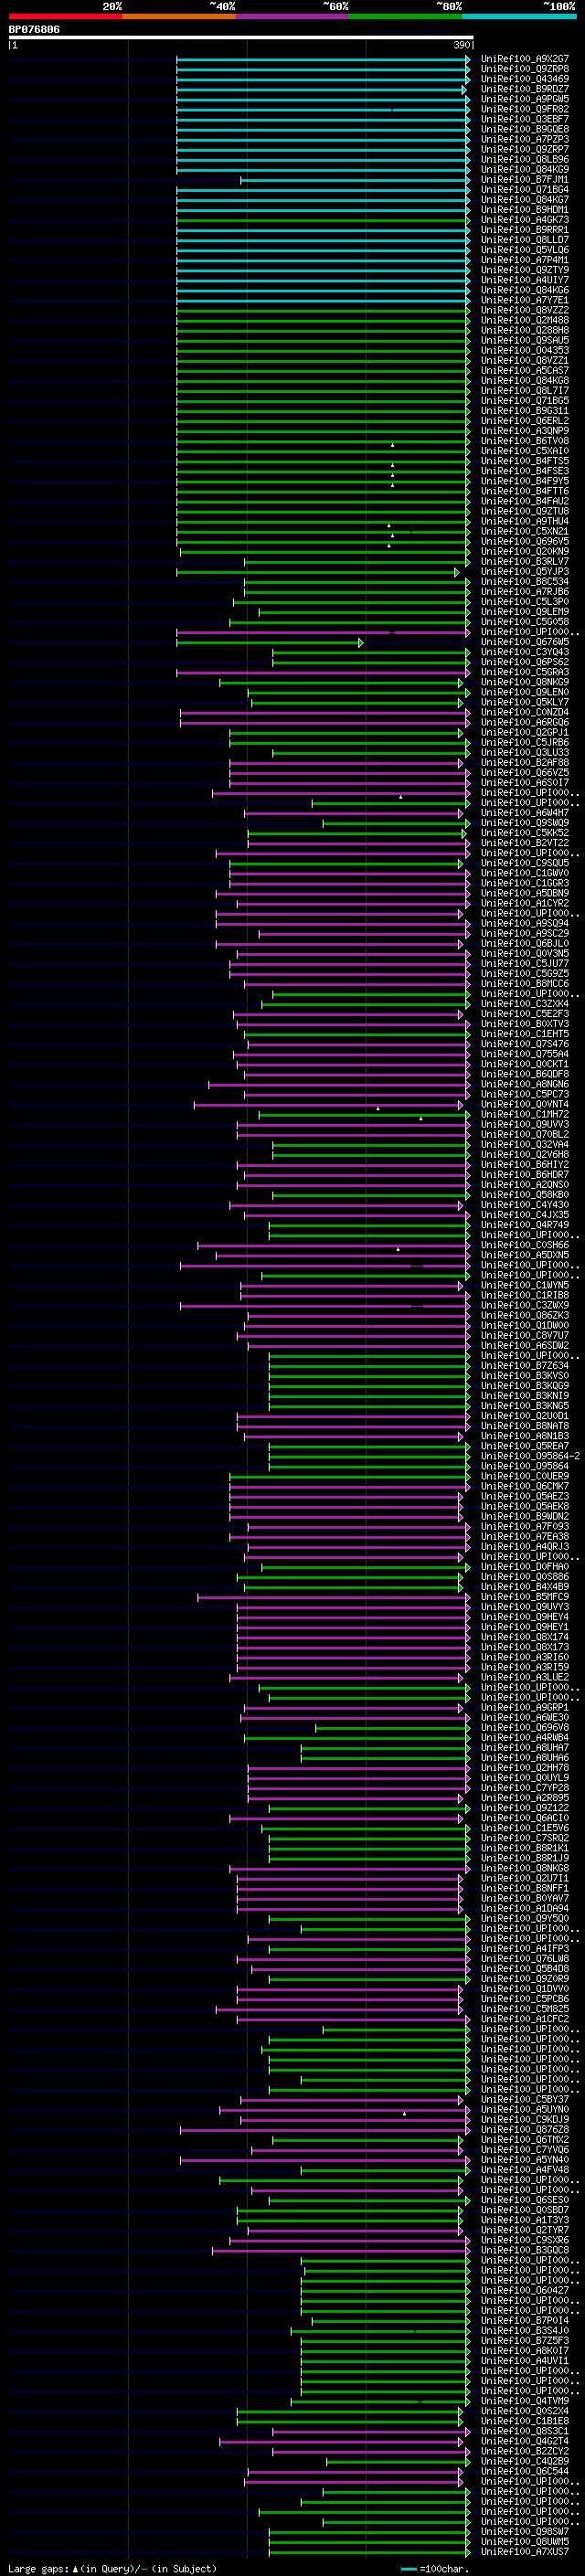Open UniRef100_A7P4M1 entry
This screenshot has height=2576, width=585.
(x=525, y=260)
